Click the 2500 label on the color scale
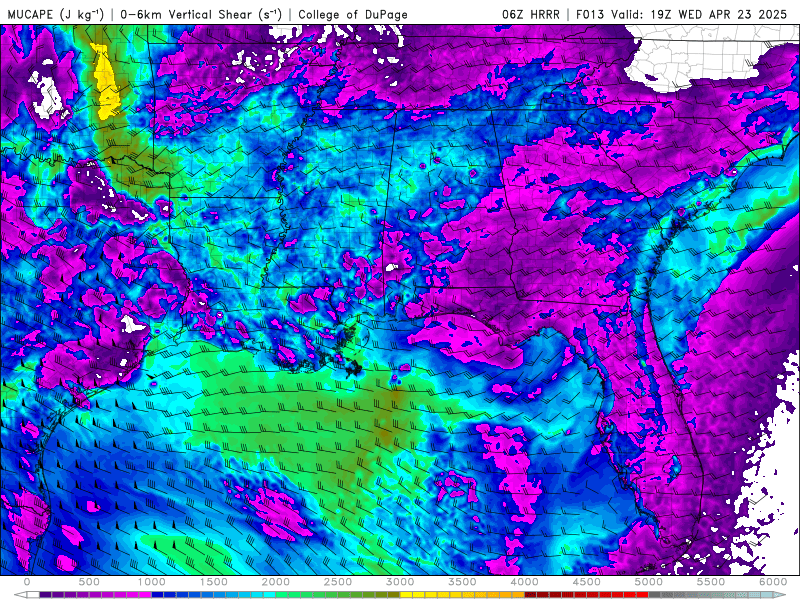 (x=338, y=582)
